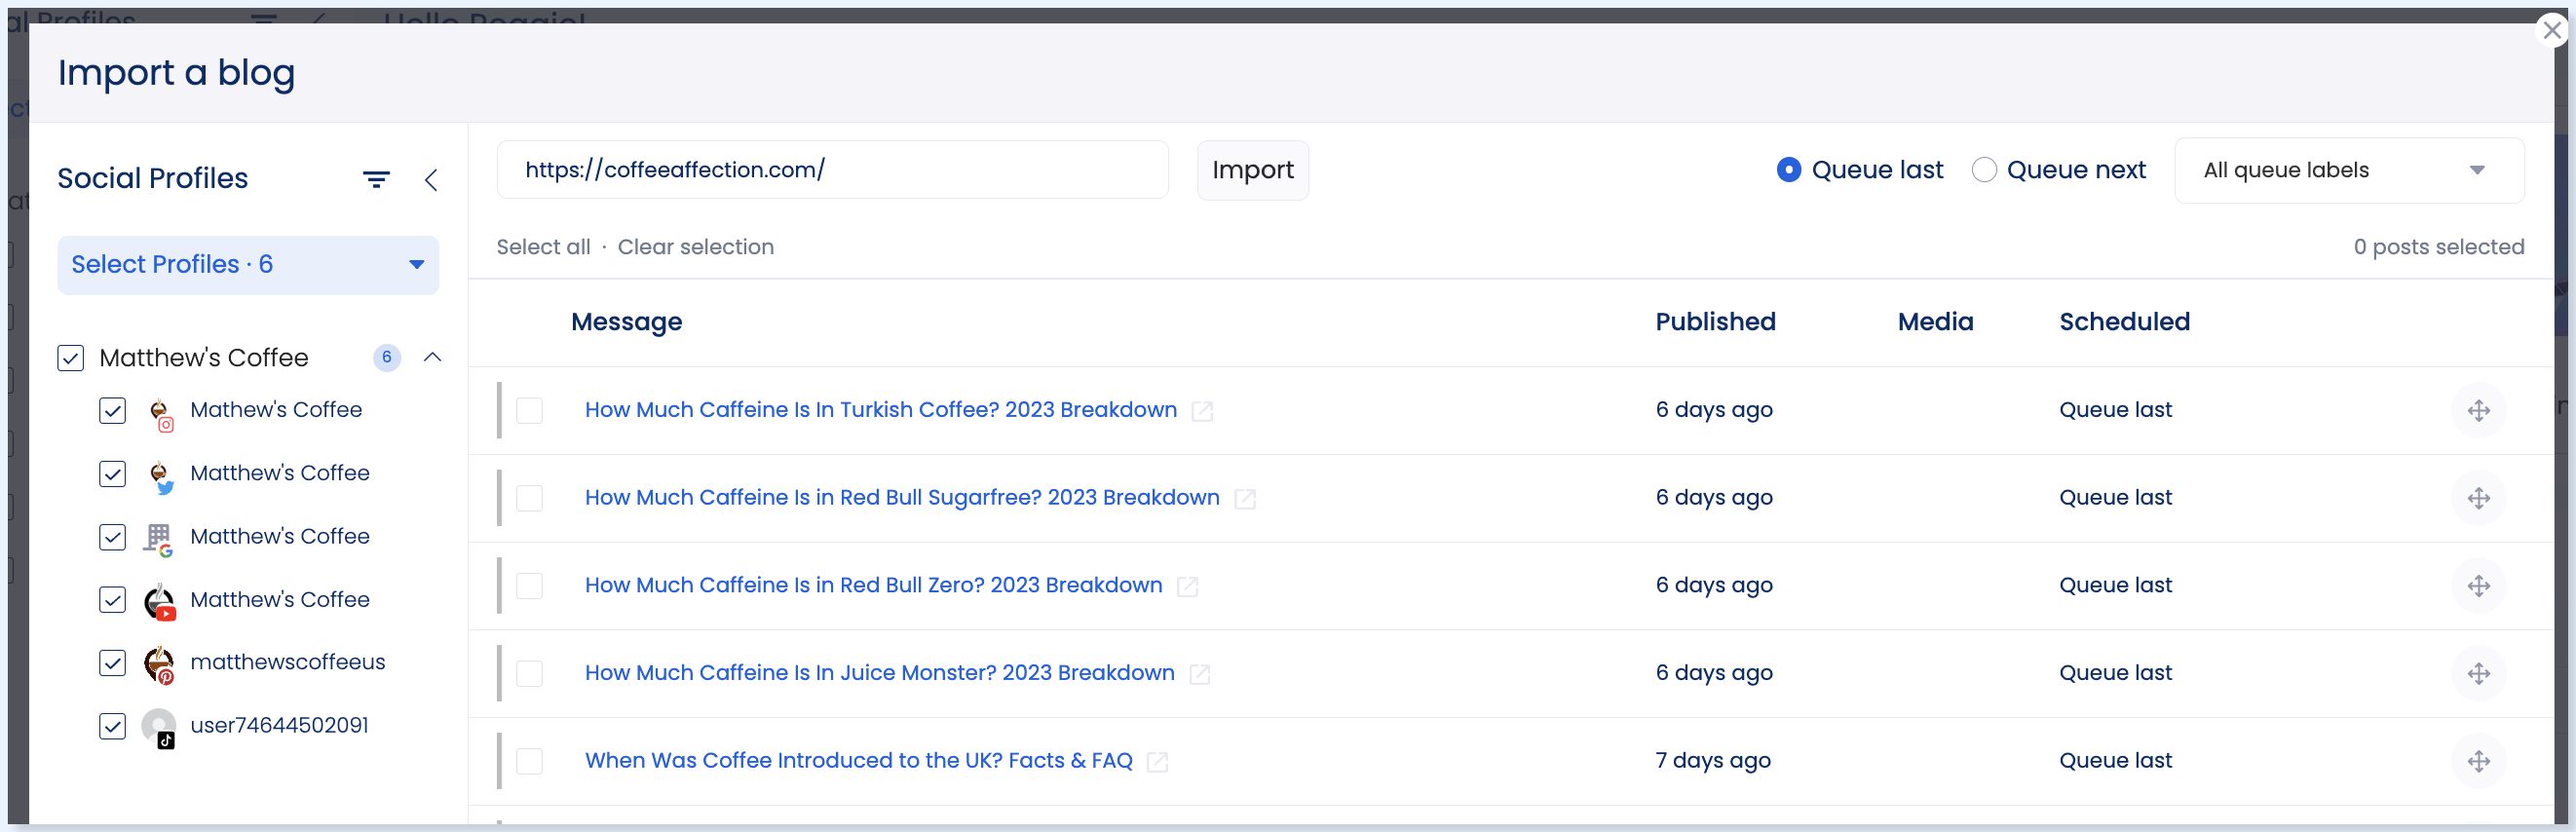
Task: Collapse the Matthew's Coffee group chevron
Action: [x=433, y=357]
